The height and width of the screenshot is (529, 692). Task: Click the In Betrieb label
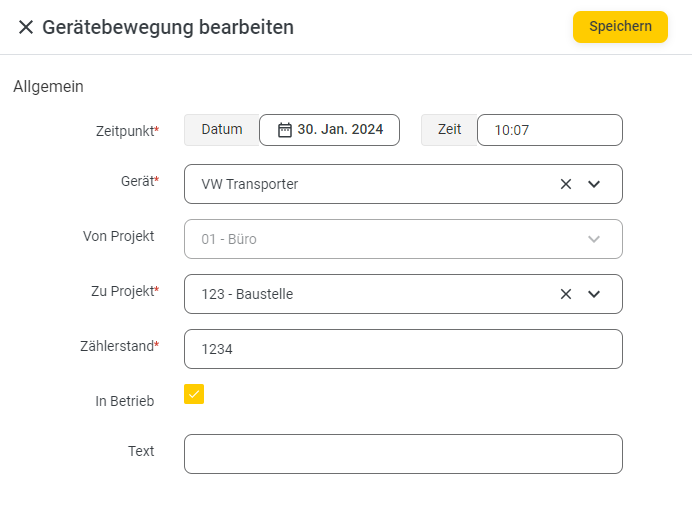[124, 401]
